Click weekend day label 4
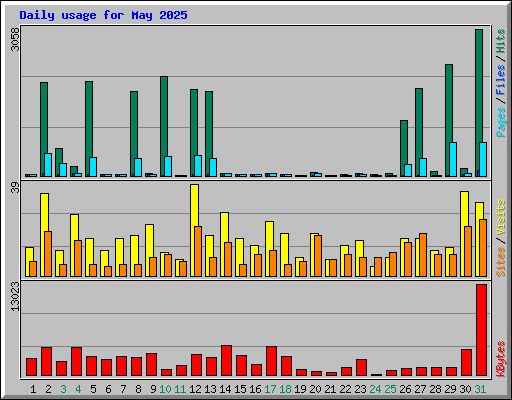This screenshot has height=400, width=512. pyautogui.click(x=78, y=389)
